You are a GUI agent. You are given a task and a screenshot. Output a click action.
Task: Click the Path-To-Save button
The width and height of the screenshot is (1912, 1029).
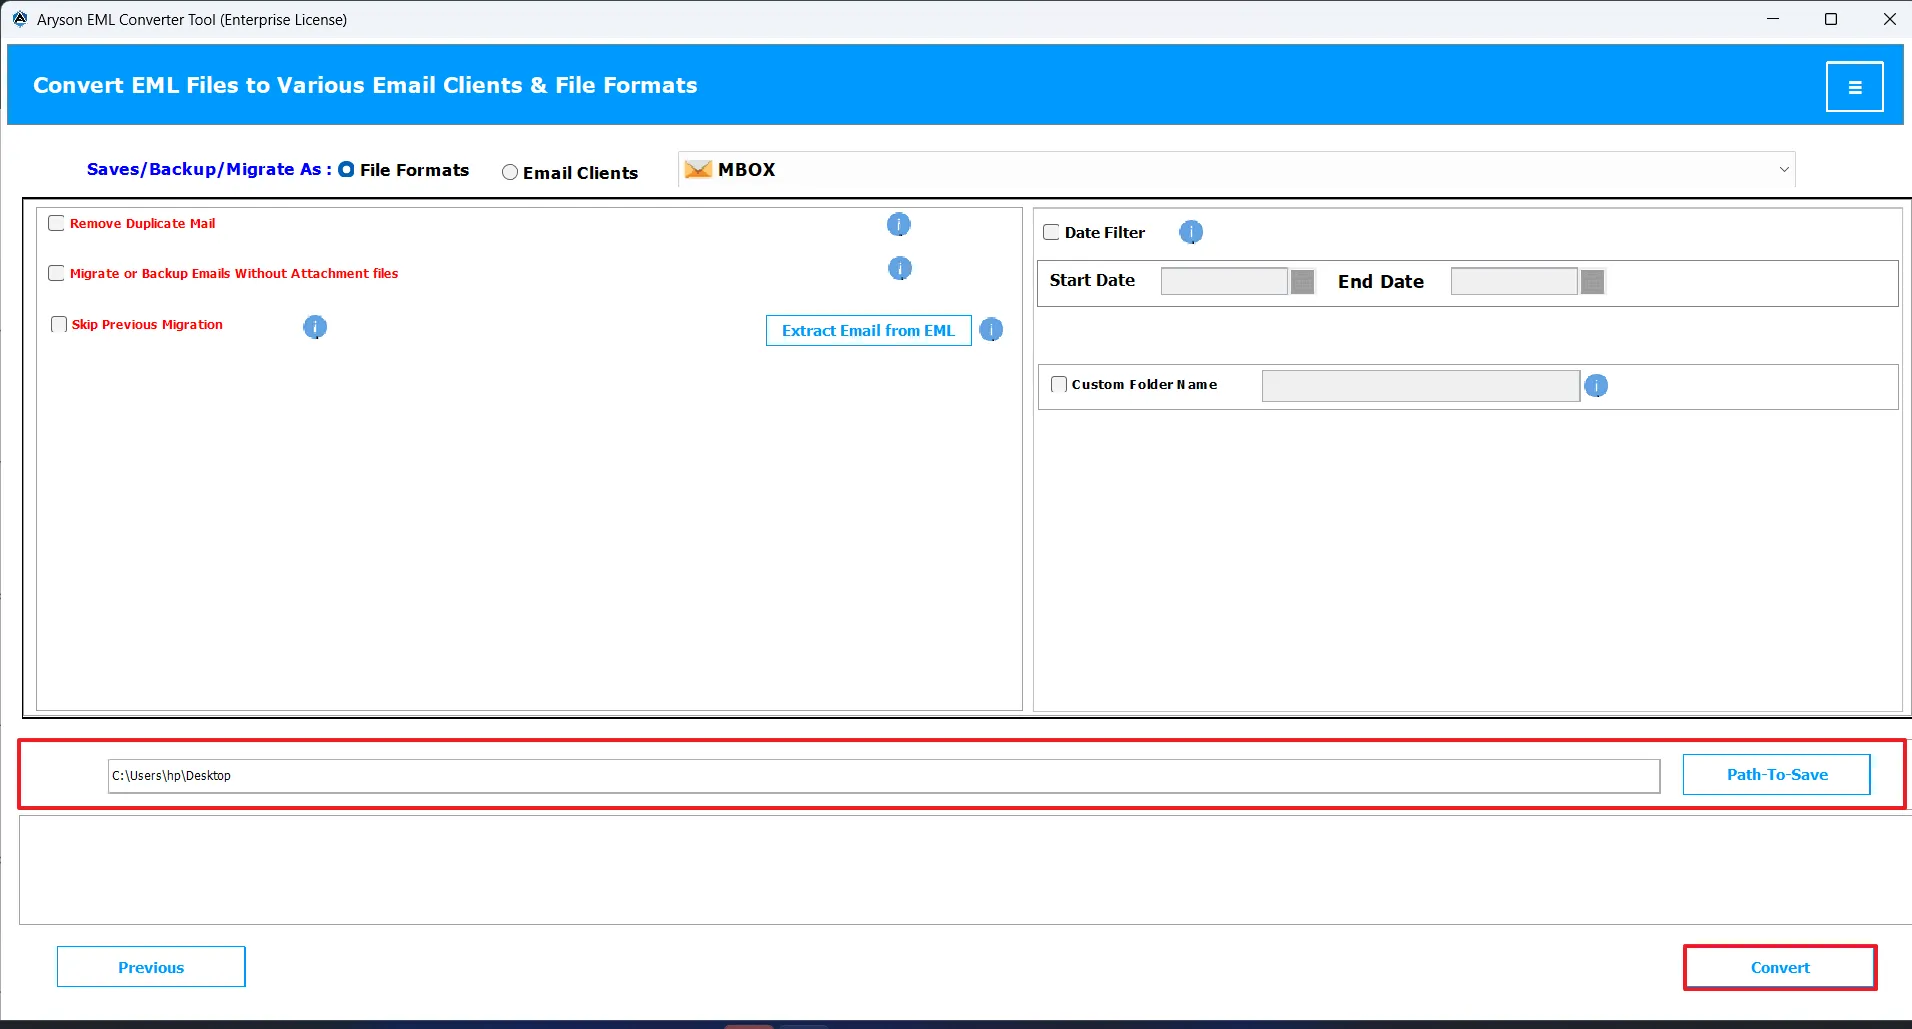(1776, 775)
